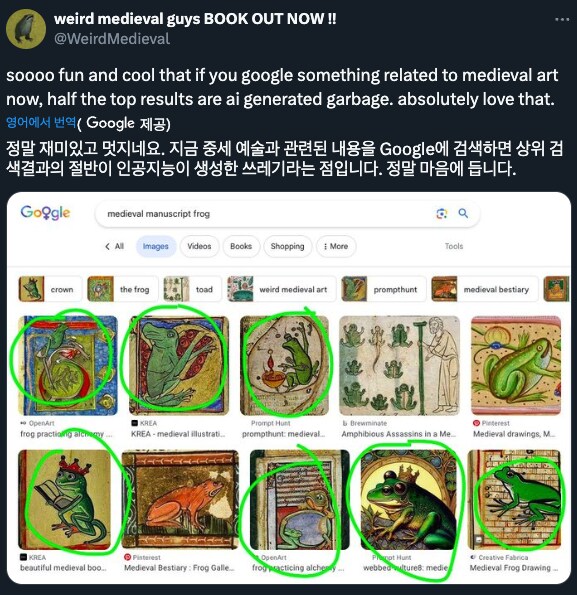
Task: Open the Tools options
Action: pos(454,246)
